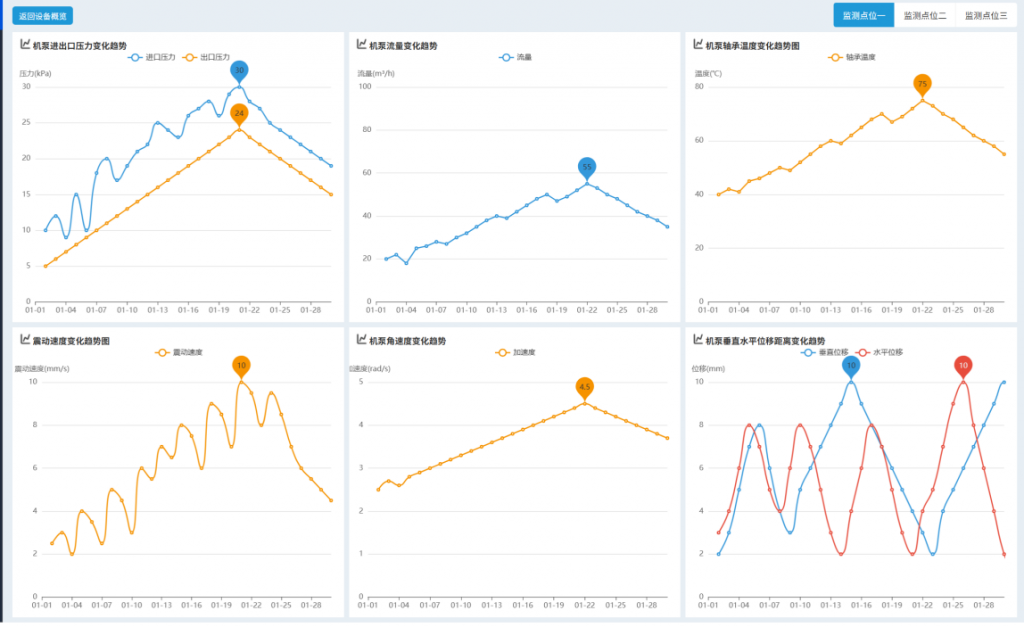
Task: Click the red displacement peak pin 10
Action: (963, 365)
